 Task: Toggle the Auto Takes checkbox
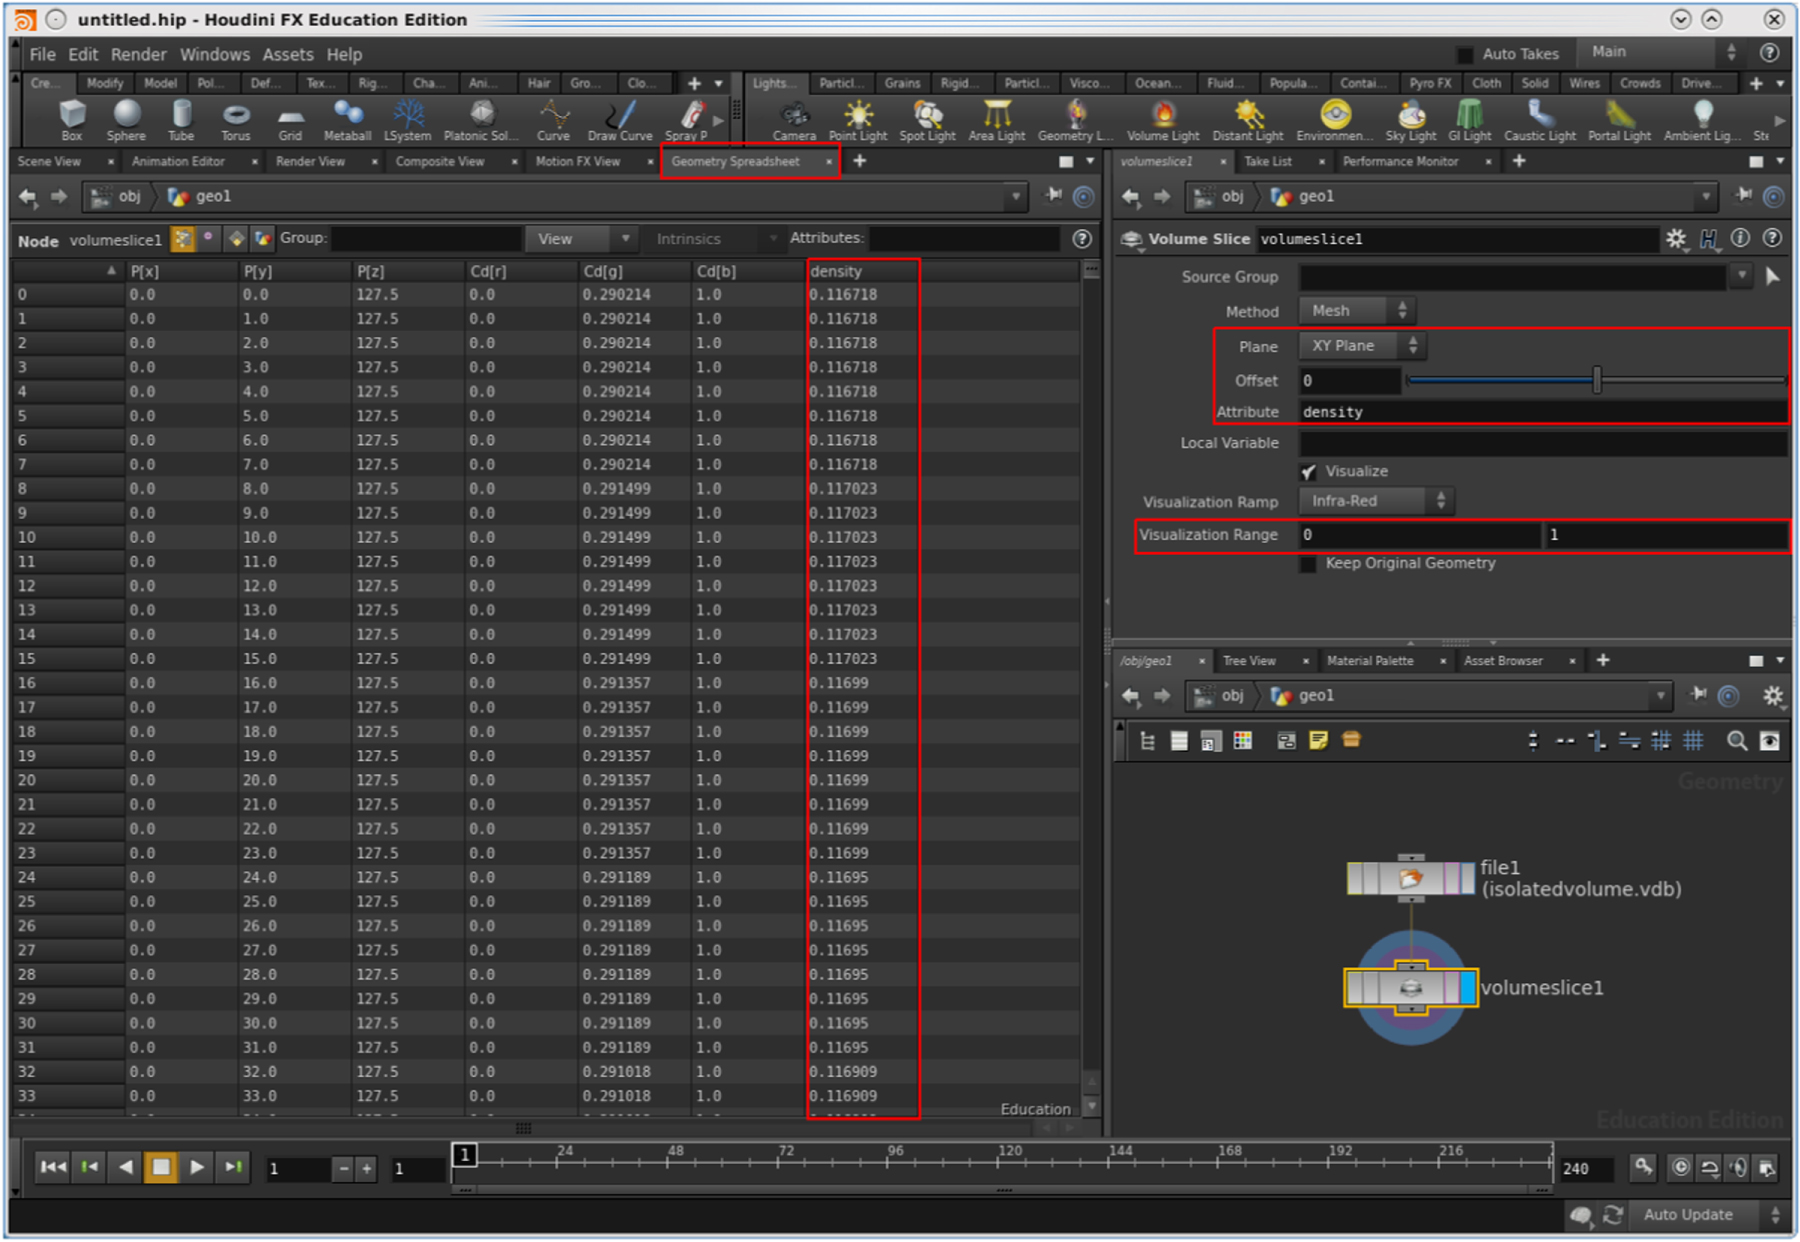(x=1465, y=54)
